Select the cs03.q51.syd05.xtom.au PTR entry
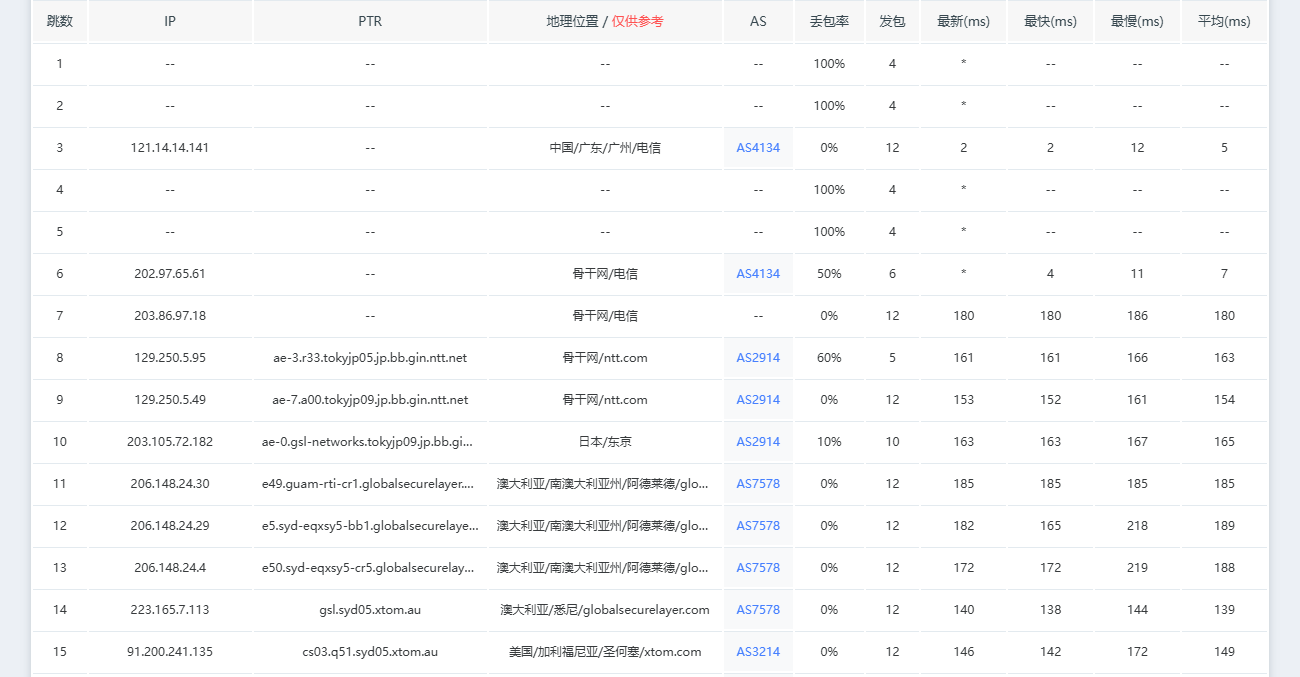This screenshot has height=677, width=1300. (370, 652)
